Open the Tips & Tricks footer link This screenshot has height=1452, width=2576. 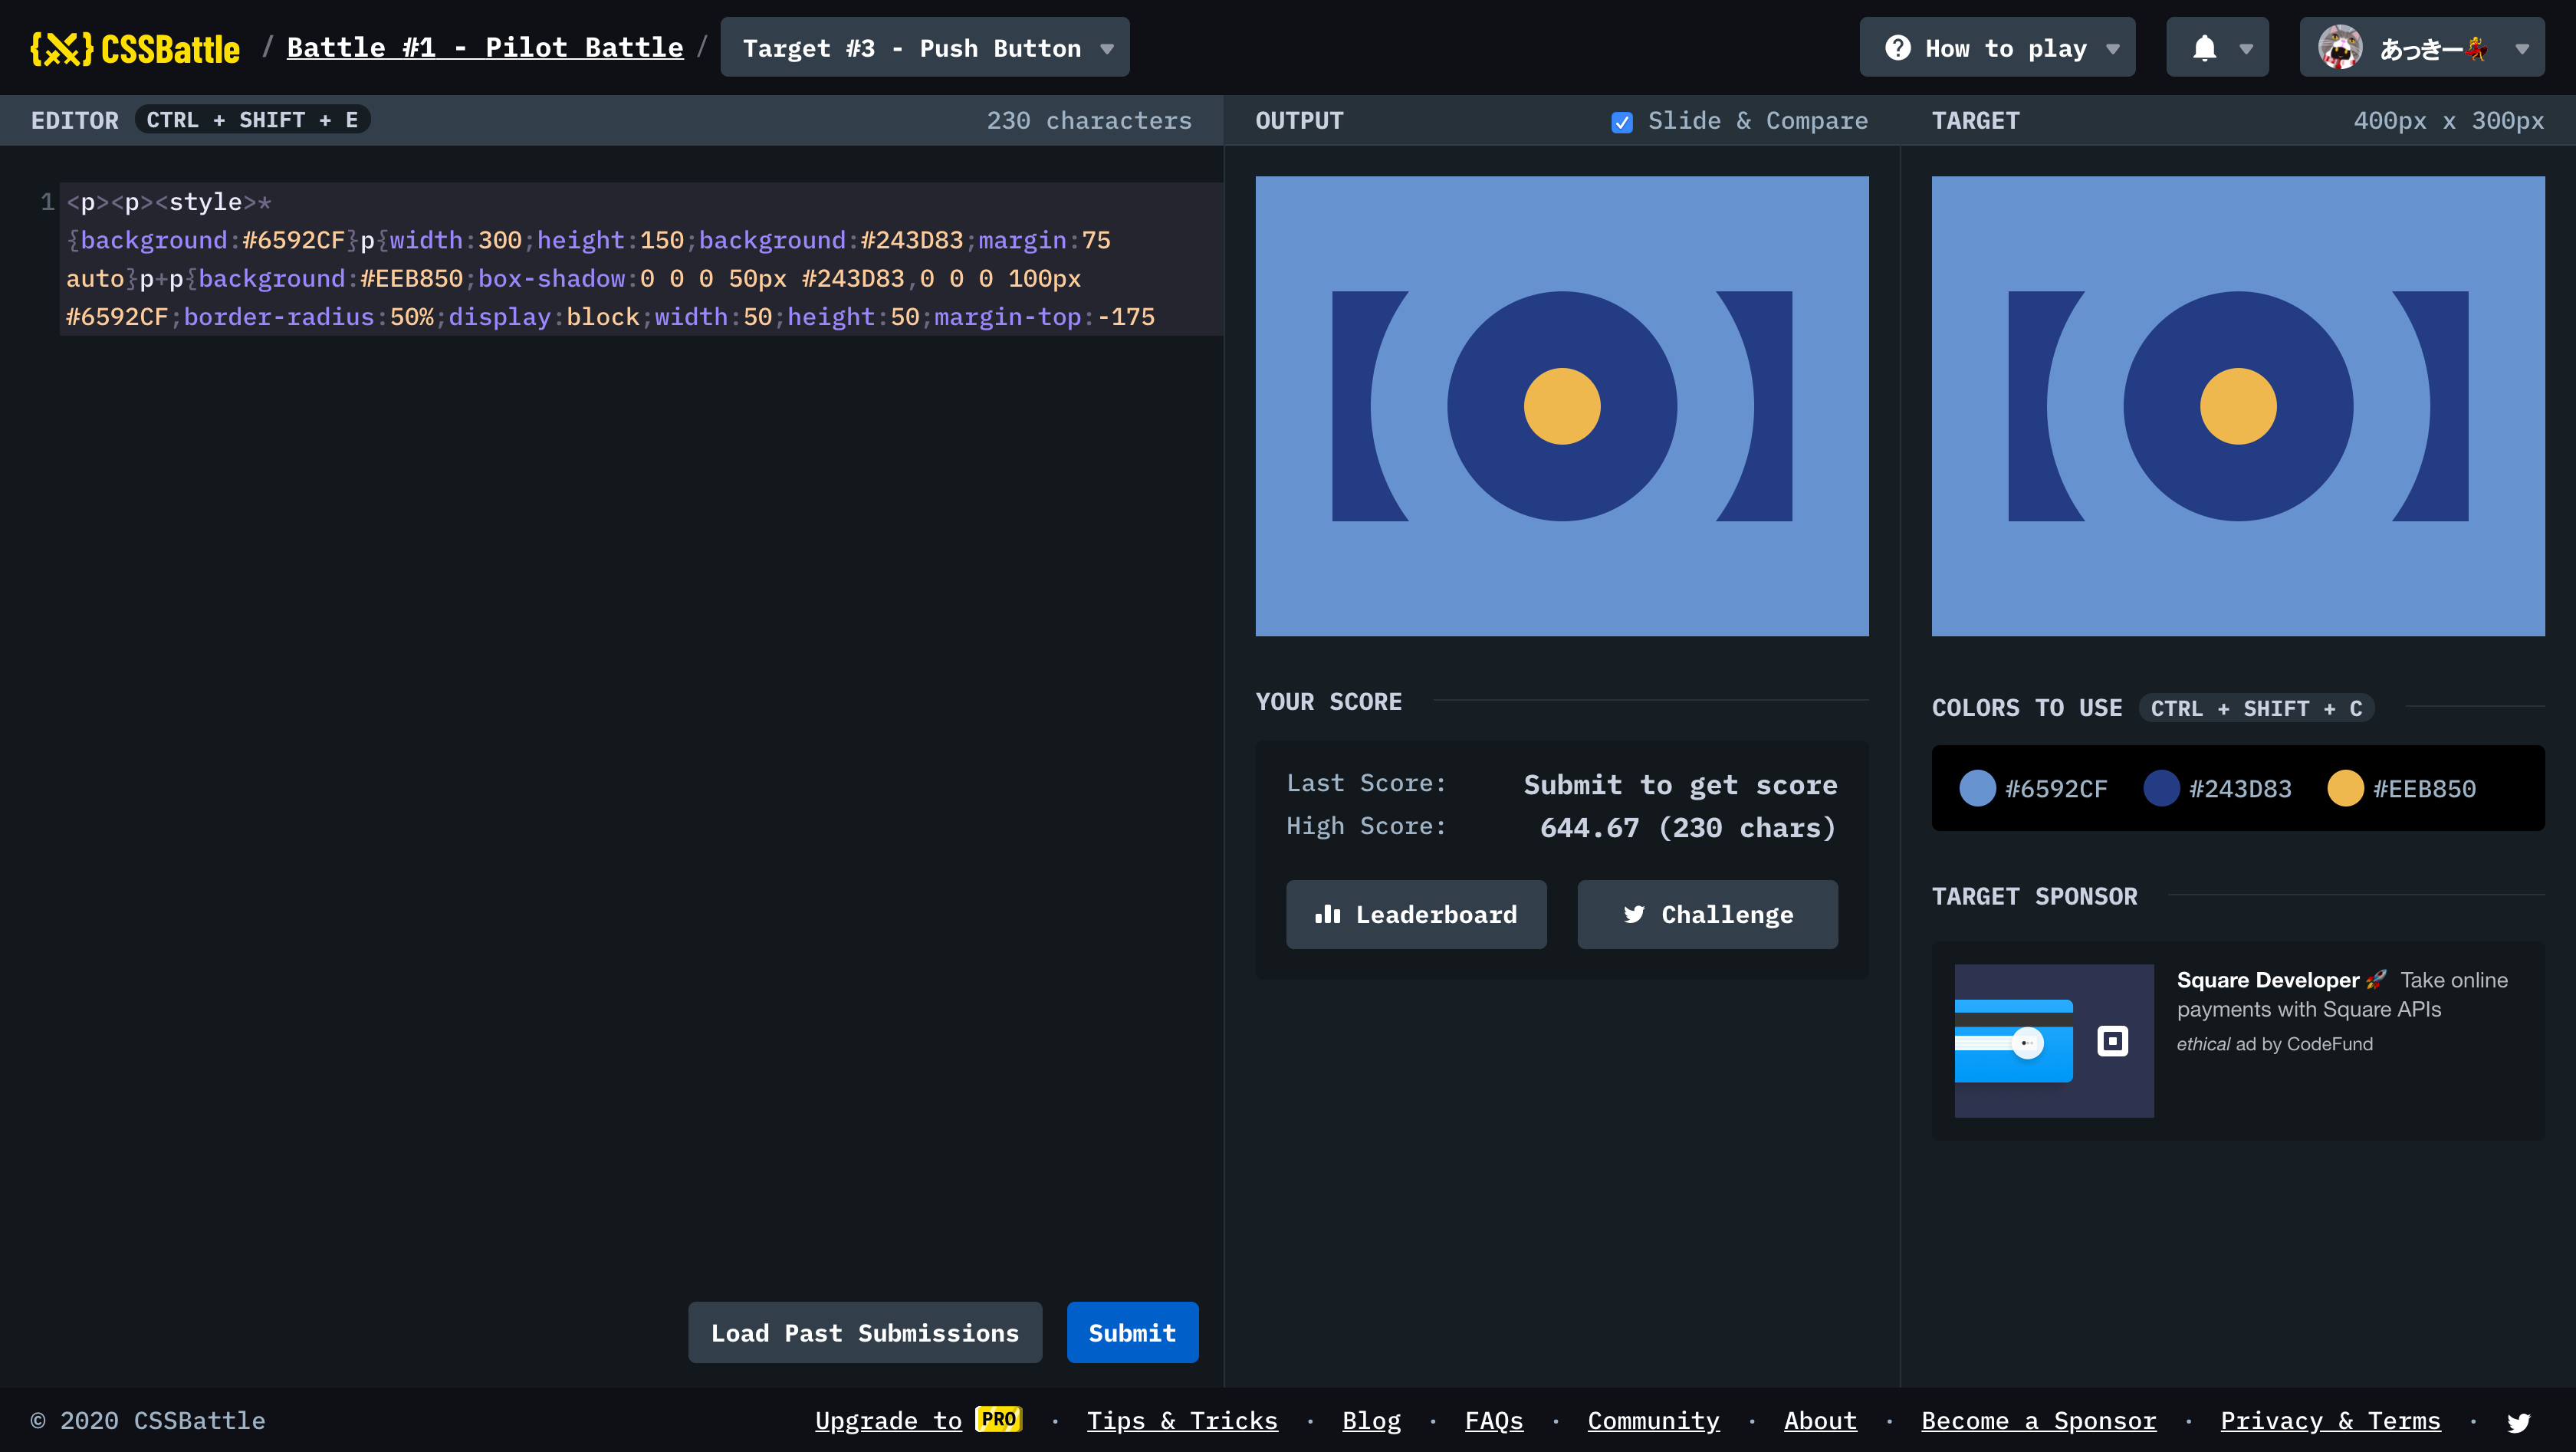pos(1181,1421)
